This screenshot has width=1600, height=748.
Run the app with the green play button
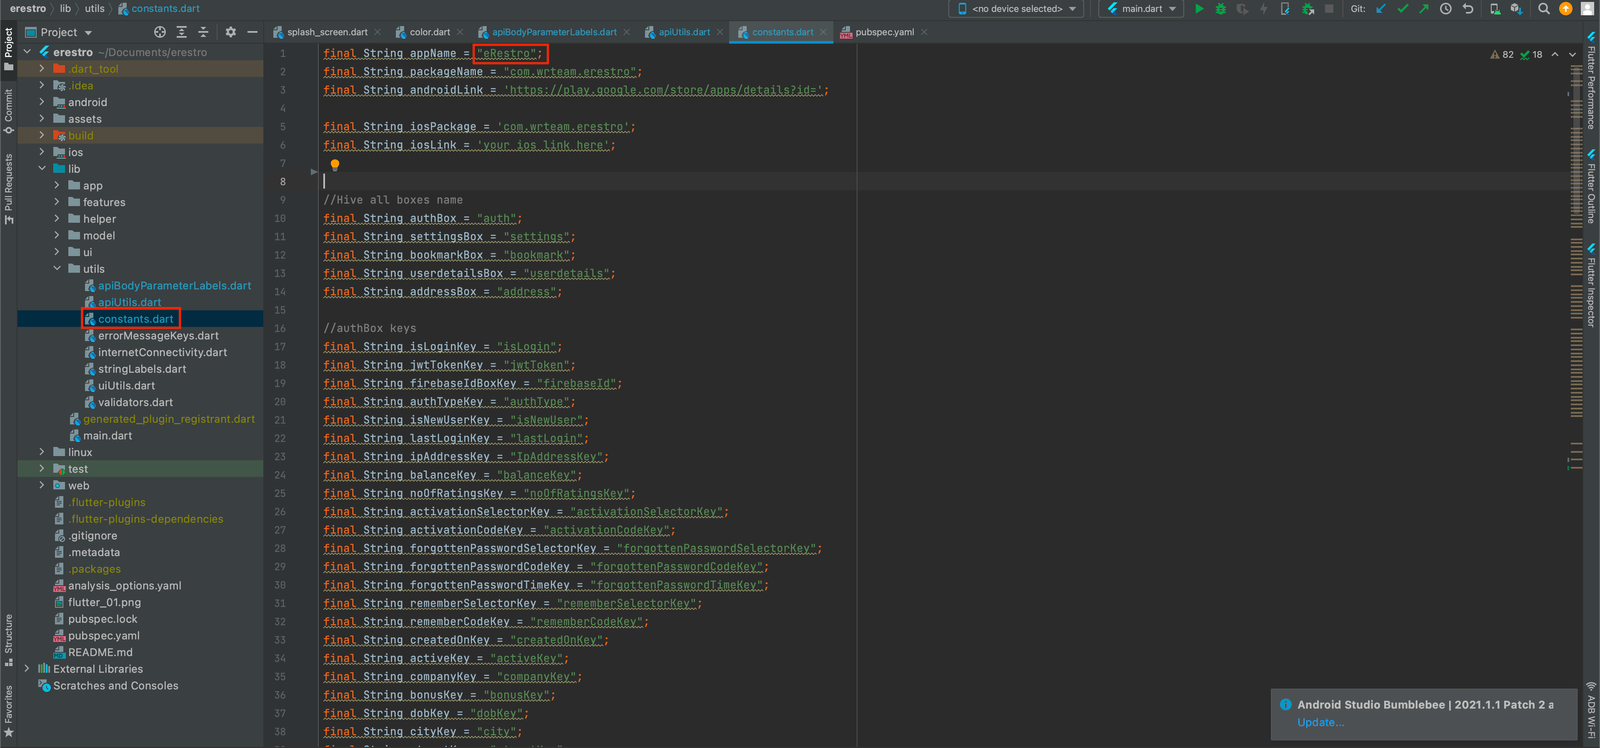point(1199,9)
